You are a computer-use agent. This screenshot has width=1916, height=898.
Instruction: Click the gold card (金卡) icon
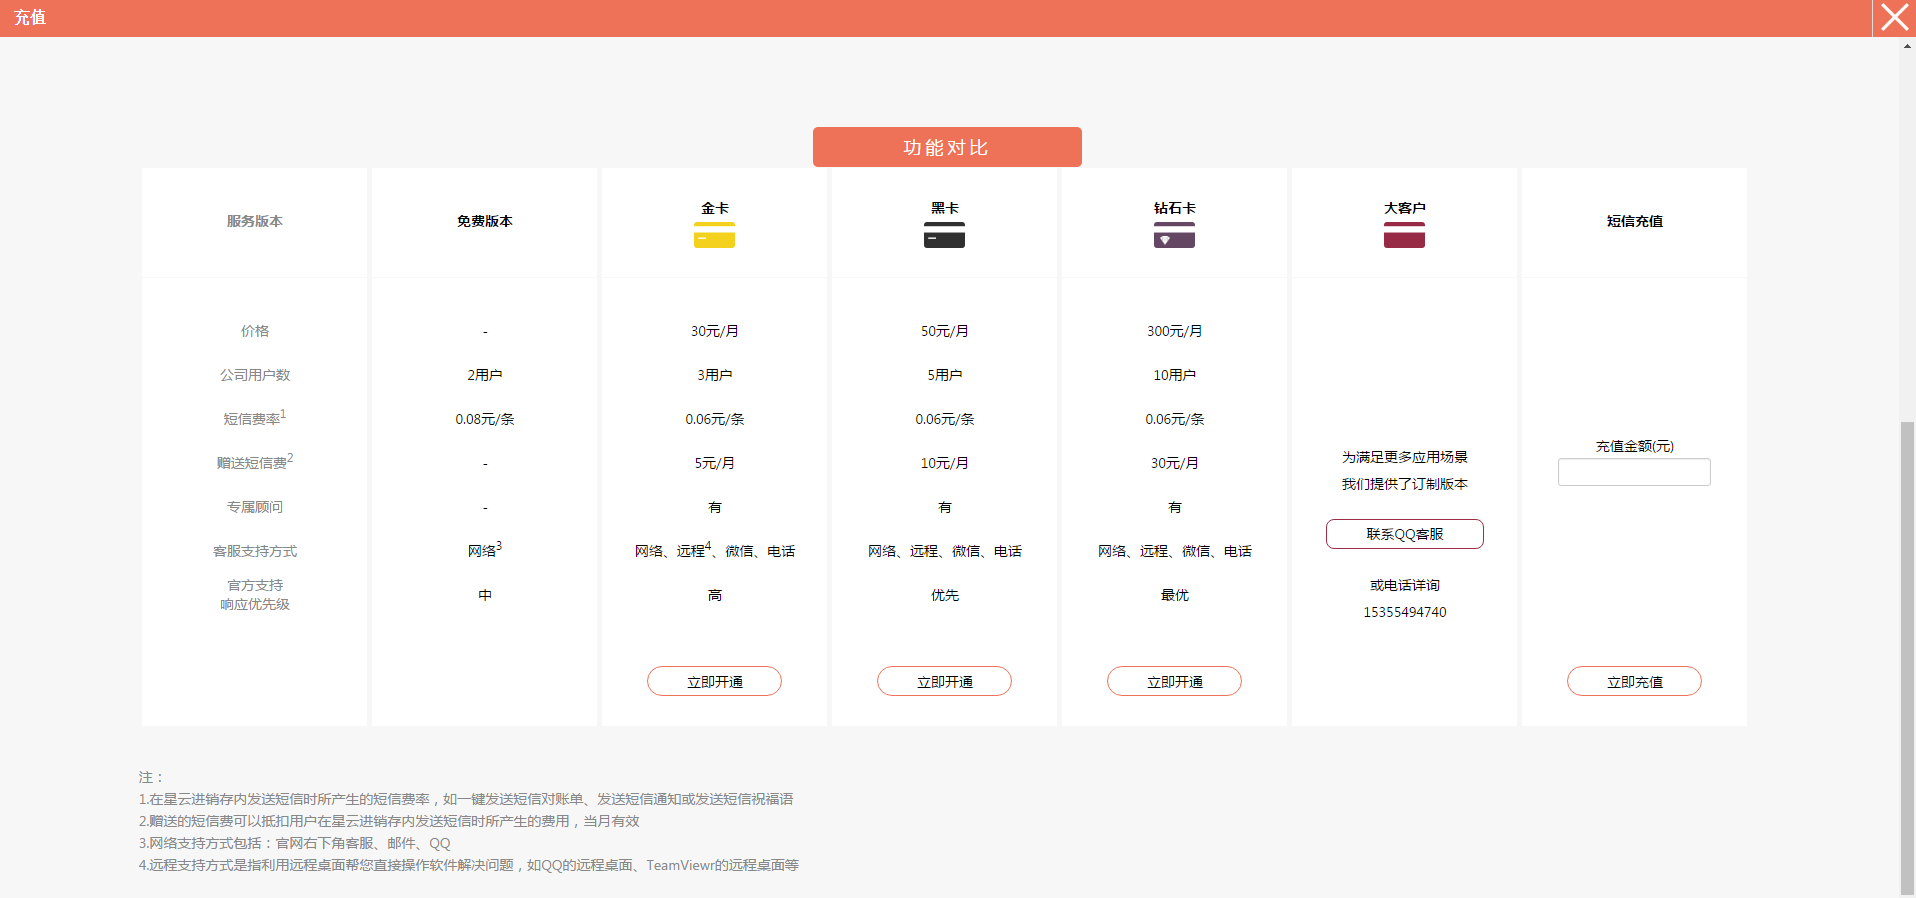tap(714, 235)
